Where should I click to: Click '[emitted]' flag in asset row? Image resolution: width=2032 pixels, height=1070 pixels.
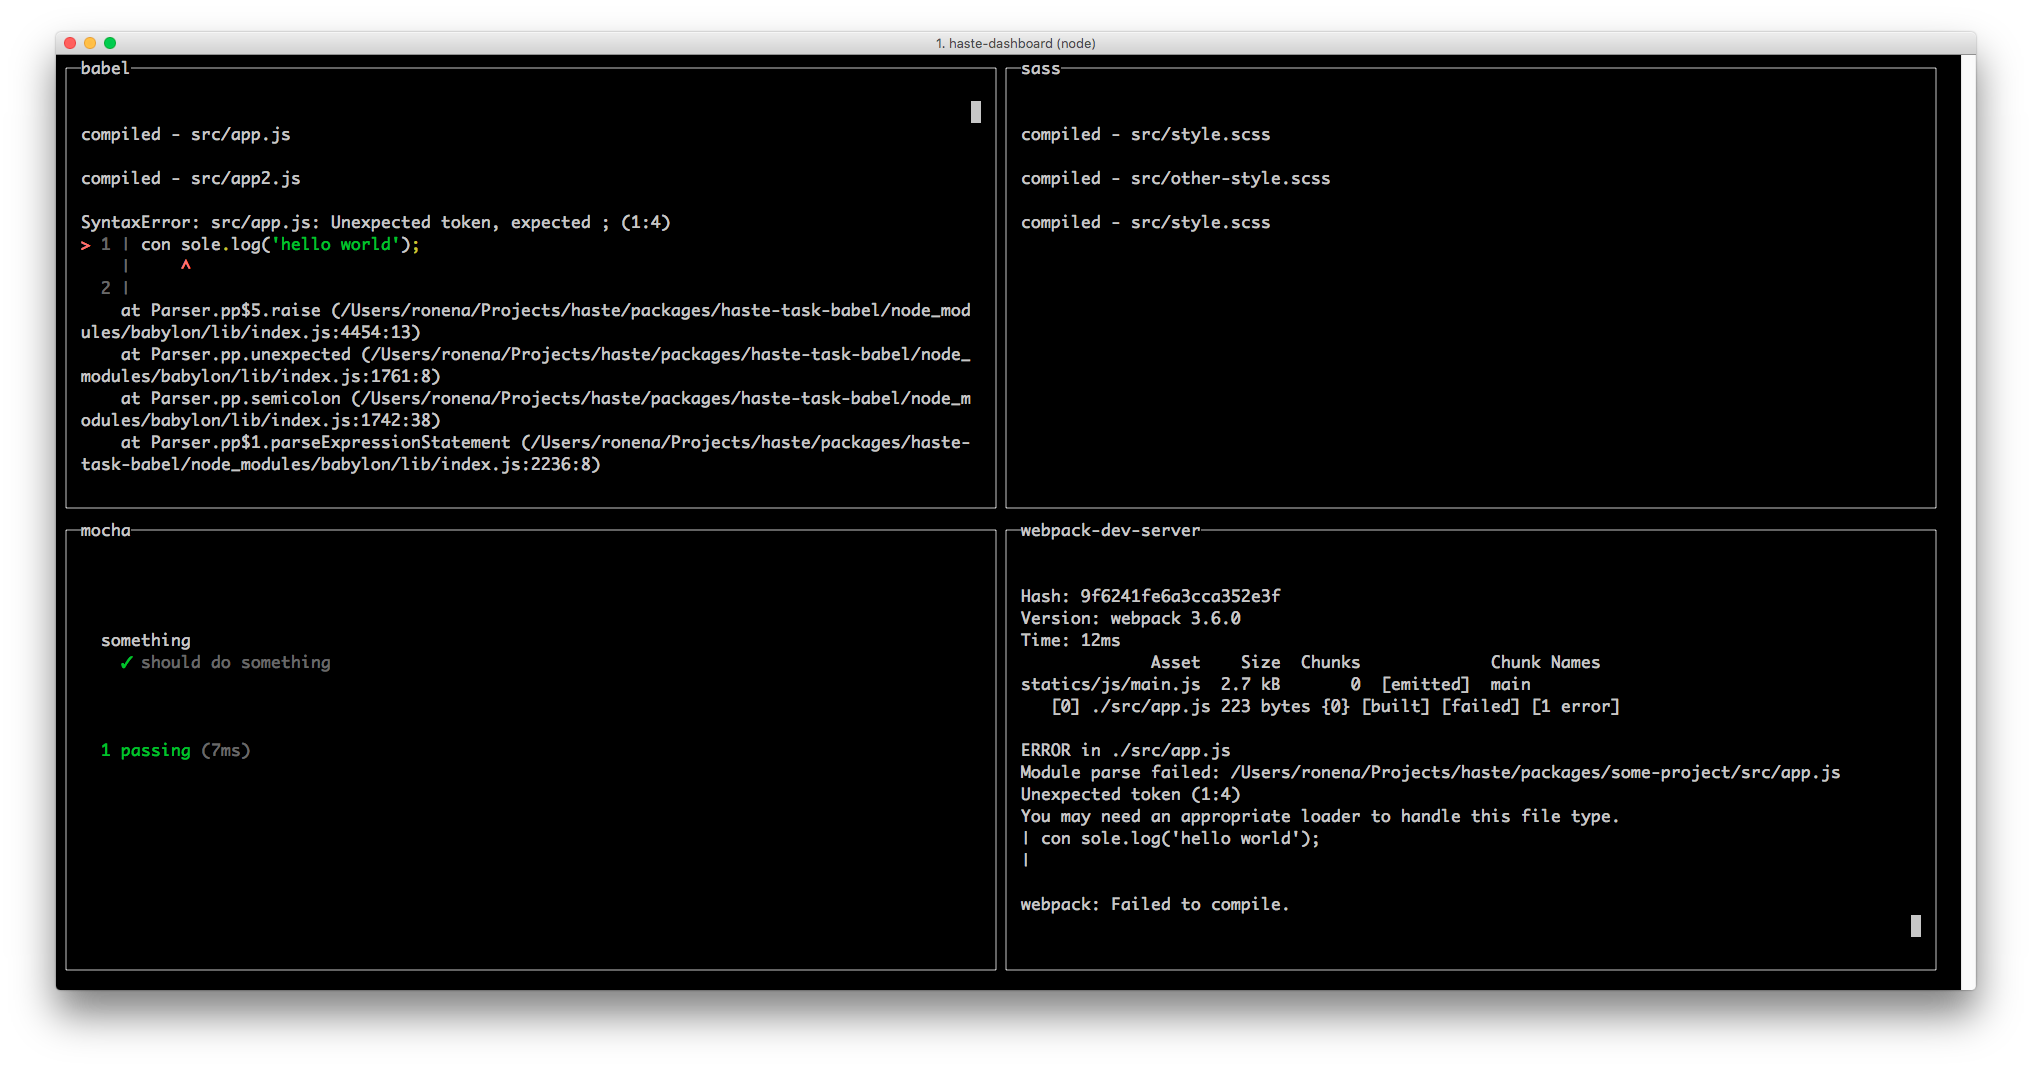click(x=1426, y=684)
